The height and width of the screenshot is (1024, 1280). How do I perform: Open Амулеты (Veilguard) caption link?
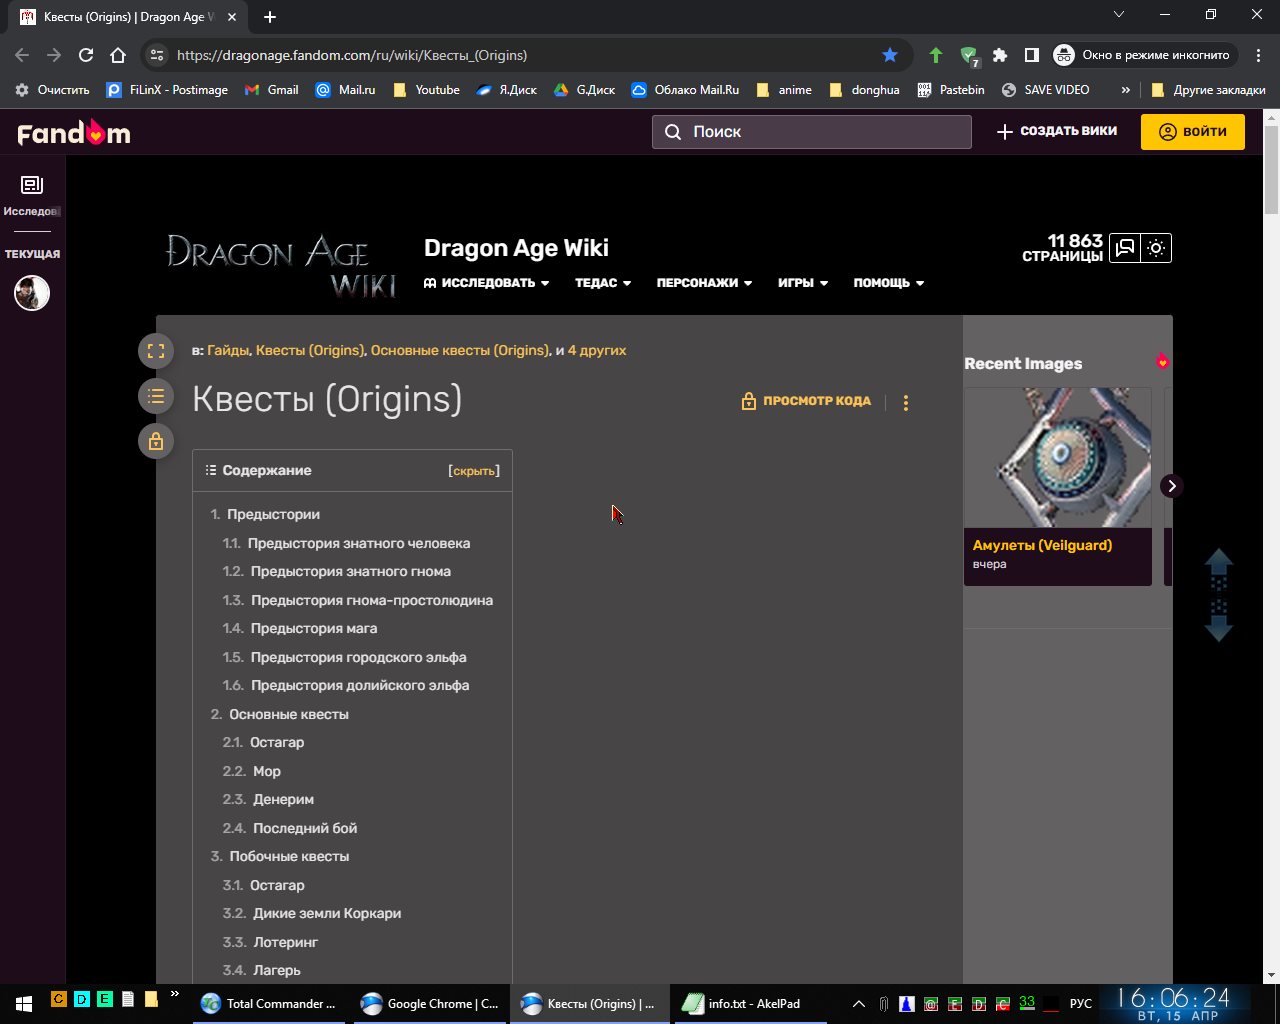[1042, 546]
